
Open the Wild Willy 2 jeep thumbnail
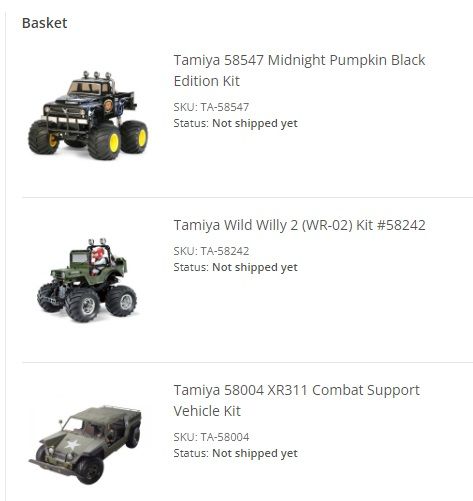coord(87,280)
